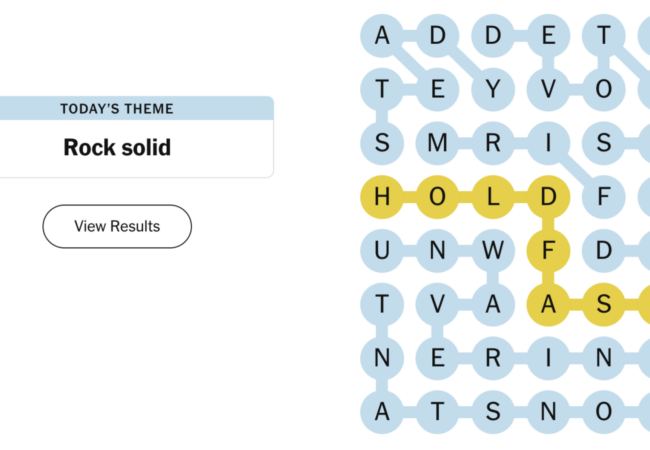This screenshot has height=450, width=650.
Task: Tap the yellow highlighted letter O
Action: tap(437, 196)
